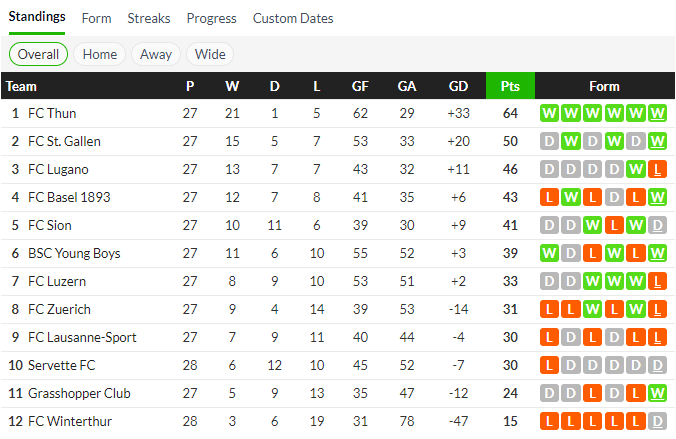Open the Progress tab
This screenshot has width=676, height=439.
click(x=211, y=18)
